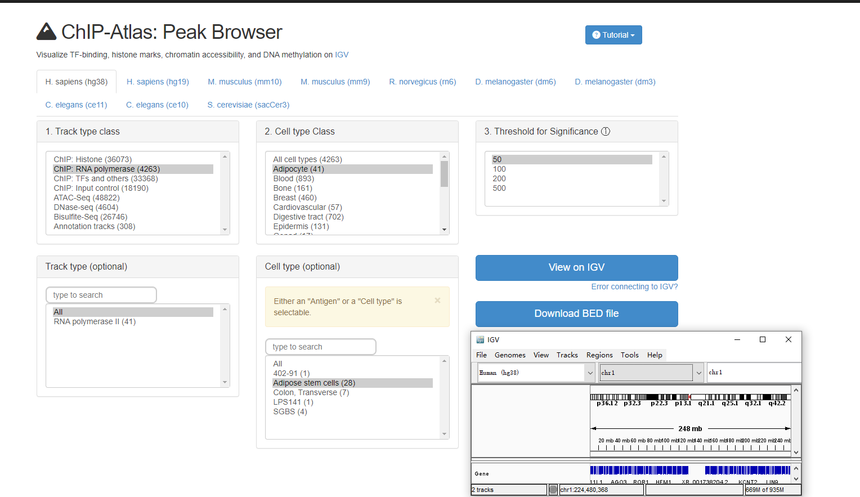The image size is (860, 497).
Task: Click up arrow of Threshold list scrollbar
Action: coord(664,157)
